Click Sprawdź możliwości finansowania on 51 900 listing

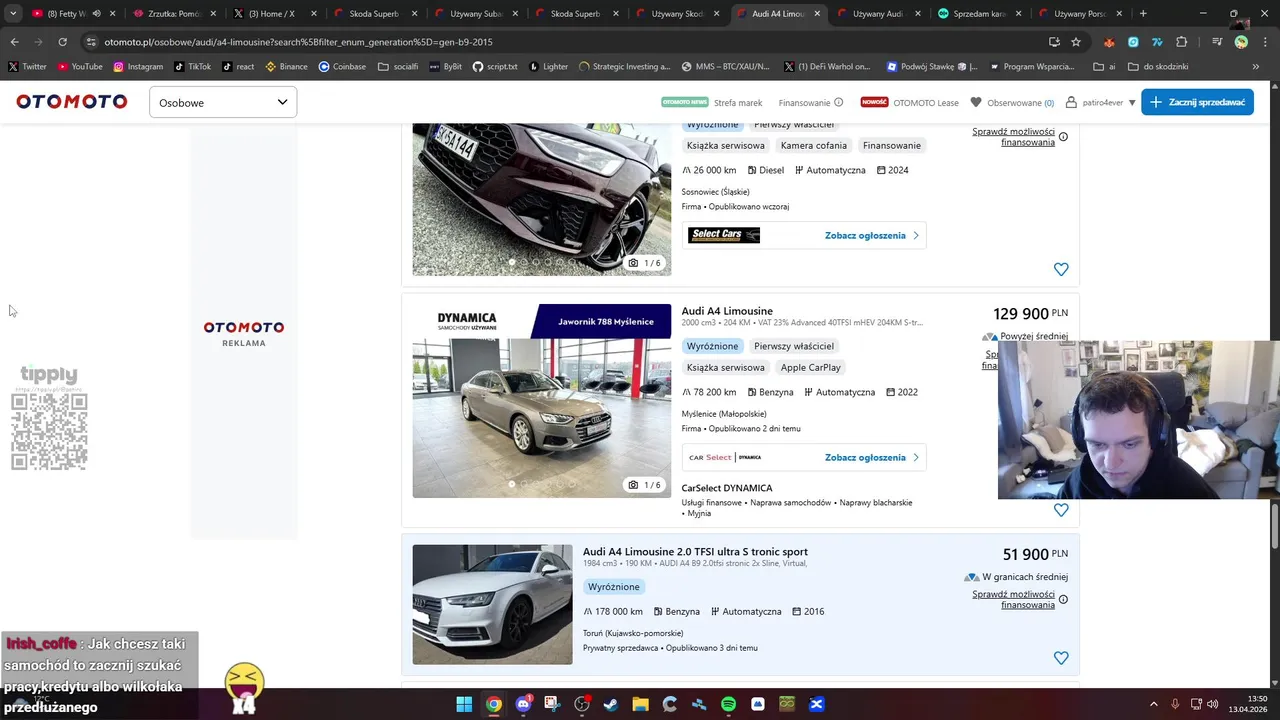[x=1013, y=600]
